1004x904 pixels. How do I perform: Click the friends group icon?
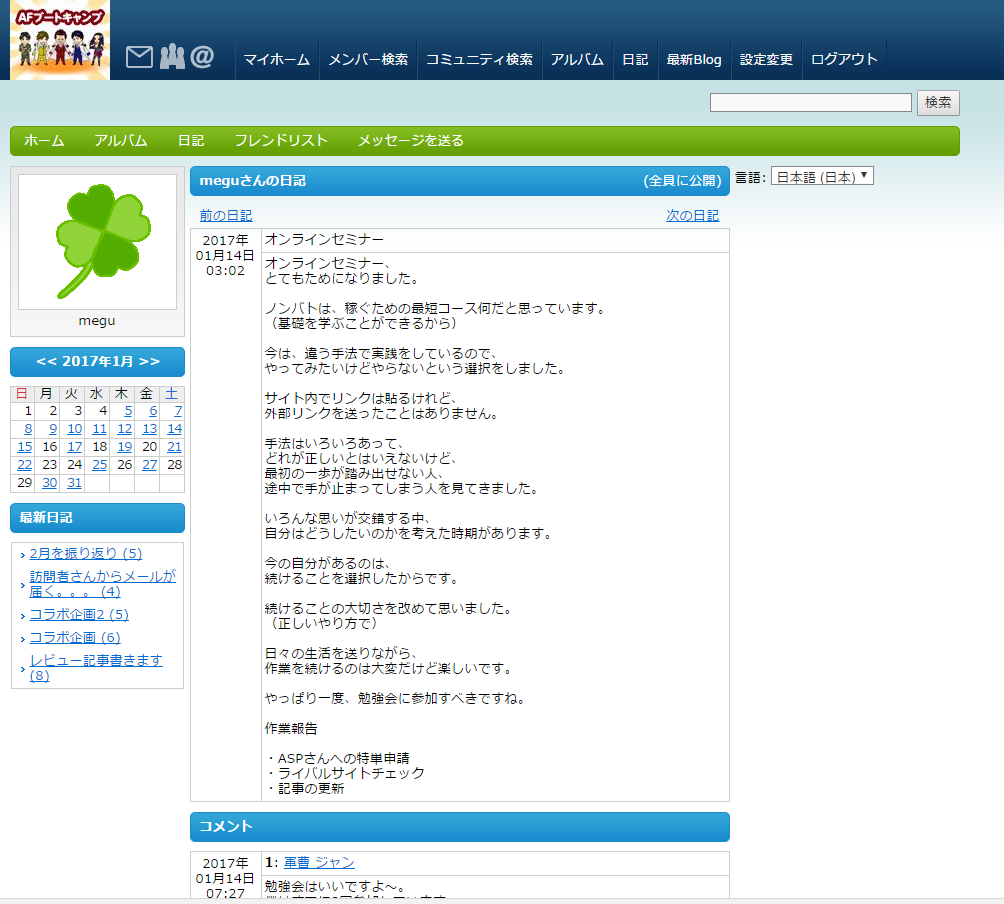click(x=172, y=58)
